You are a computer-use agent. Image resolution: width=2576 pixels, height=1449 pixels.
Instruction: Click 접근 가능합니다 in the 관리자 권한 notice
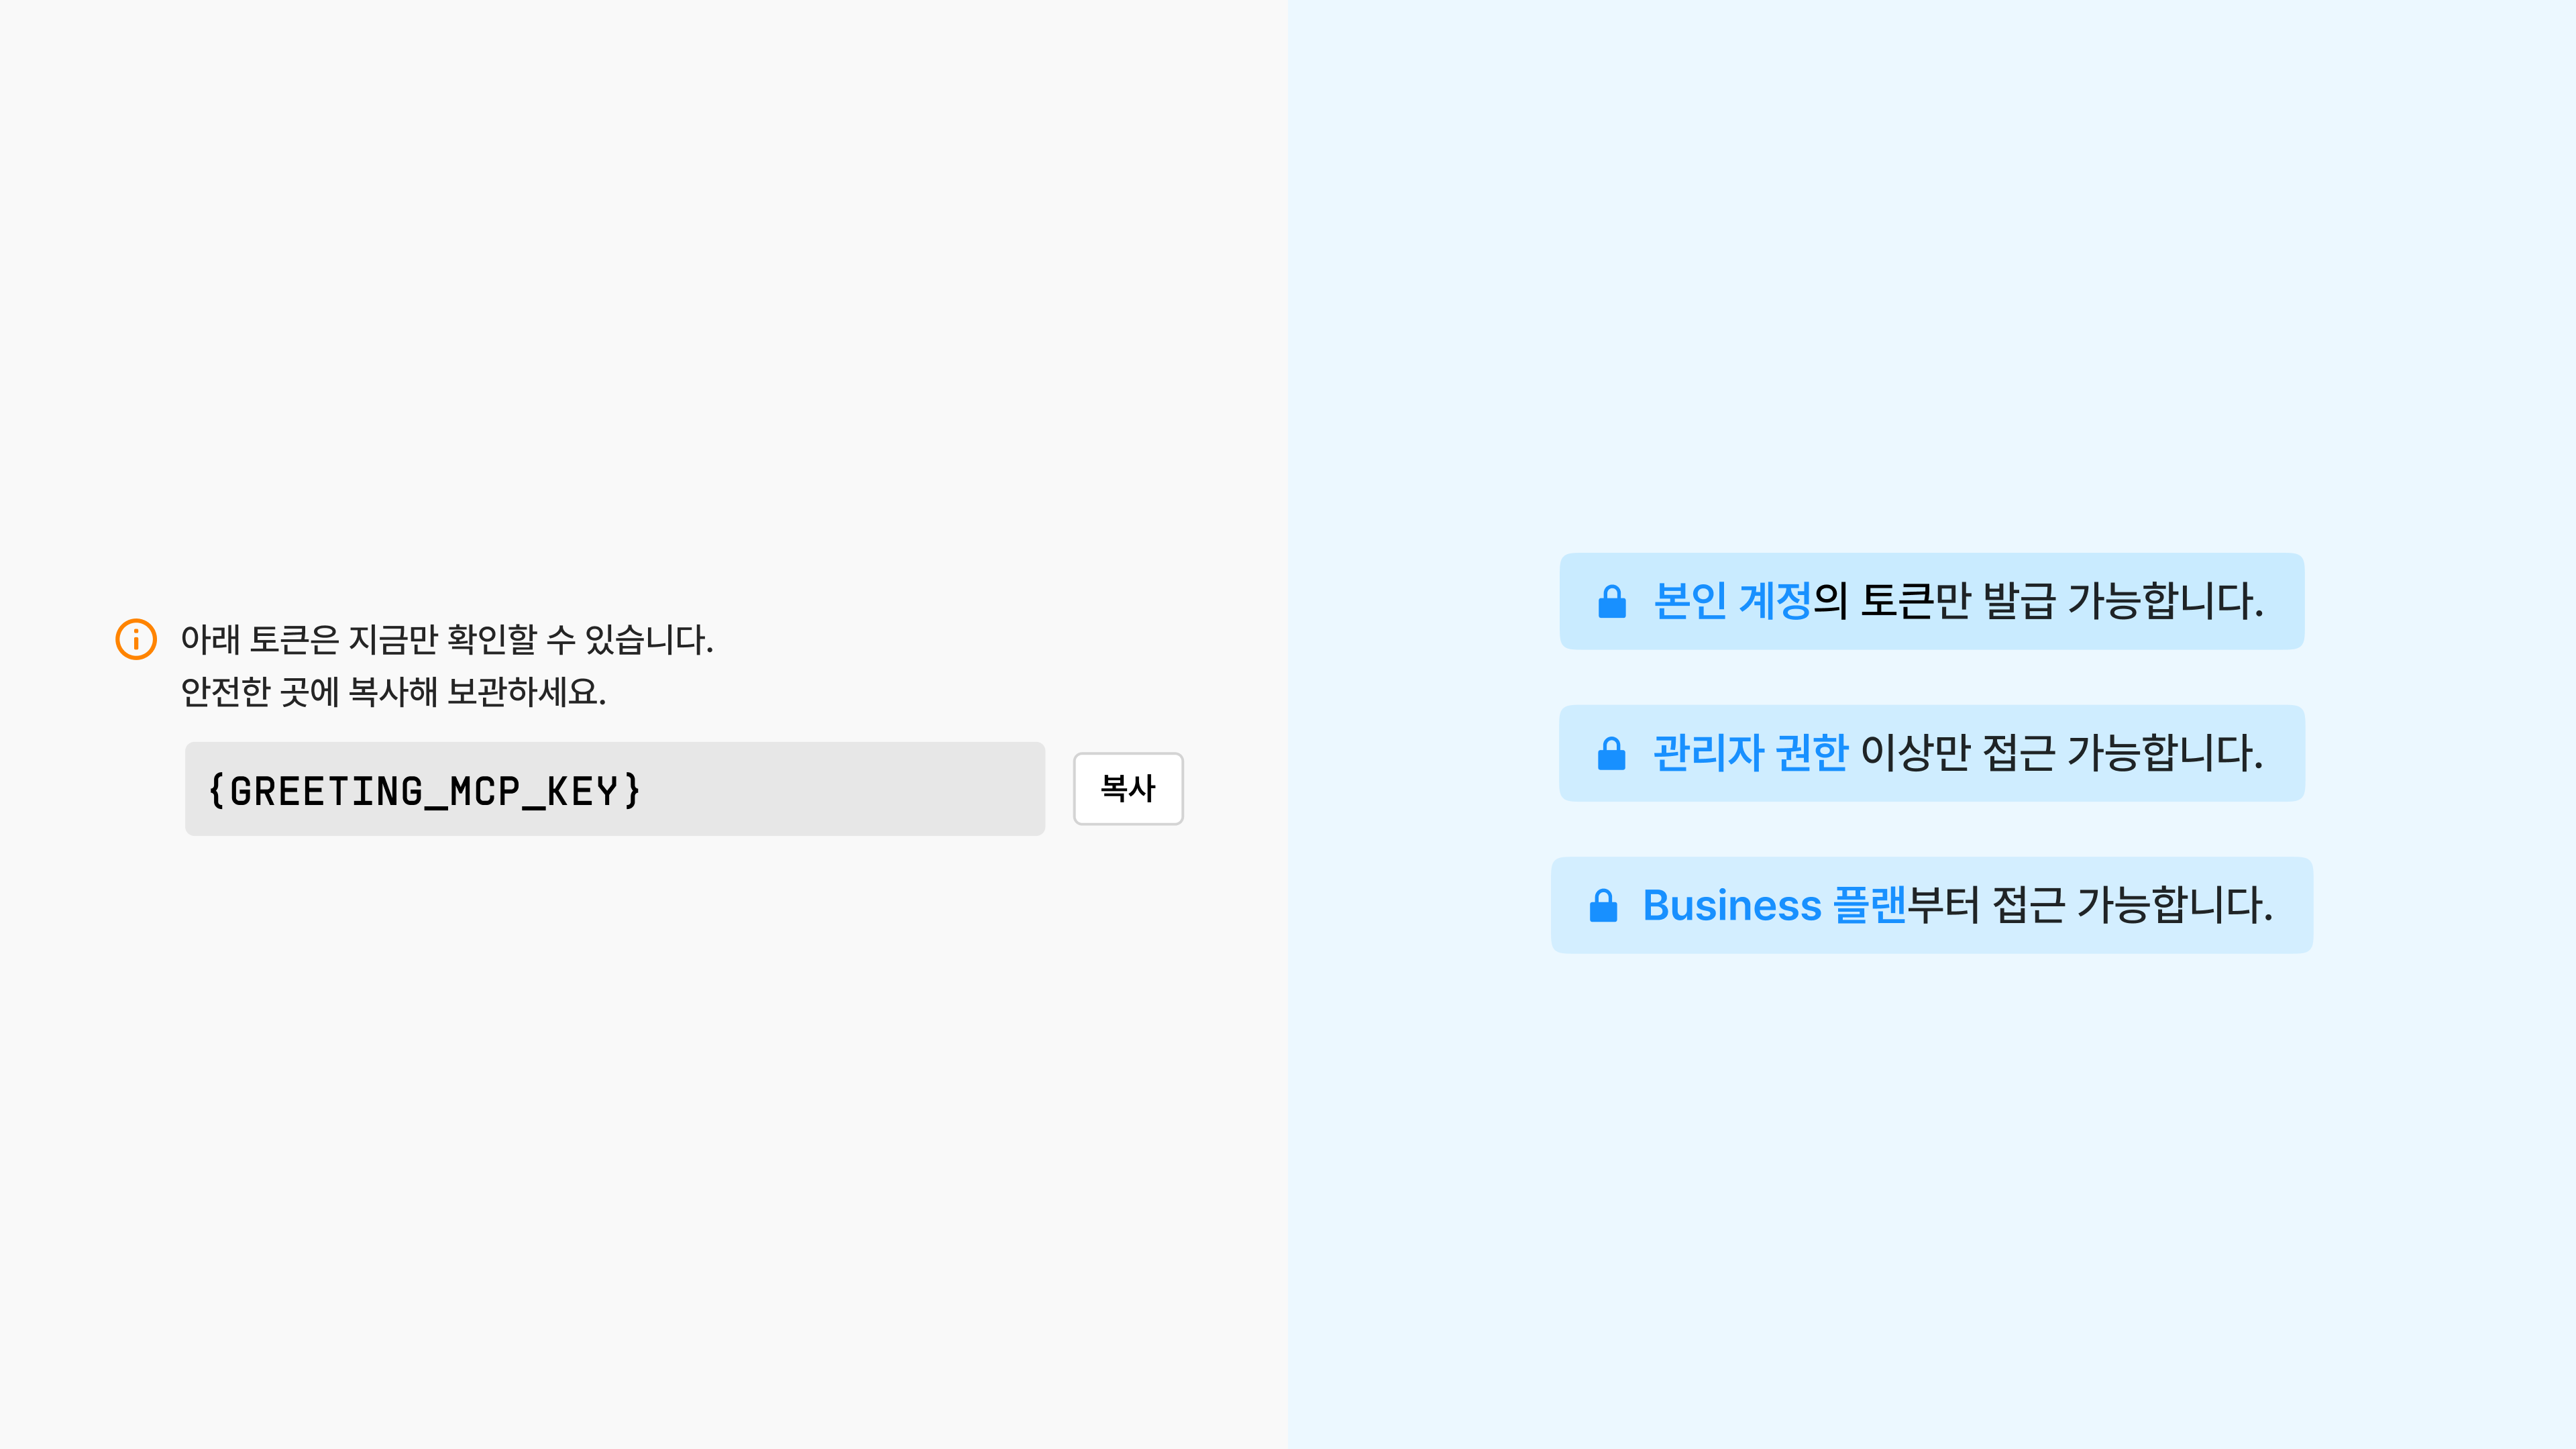coord(2123,753)
